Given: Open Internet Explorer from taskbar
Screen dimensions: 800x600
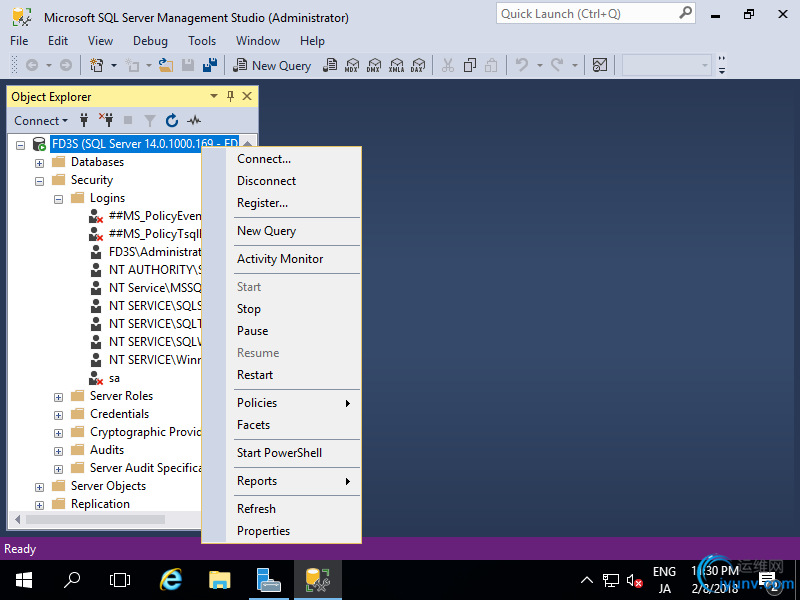Looking at the screenshot, I should coord(171,580).
